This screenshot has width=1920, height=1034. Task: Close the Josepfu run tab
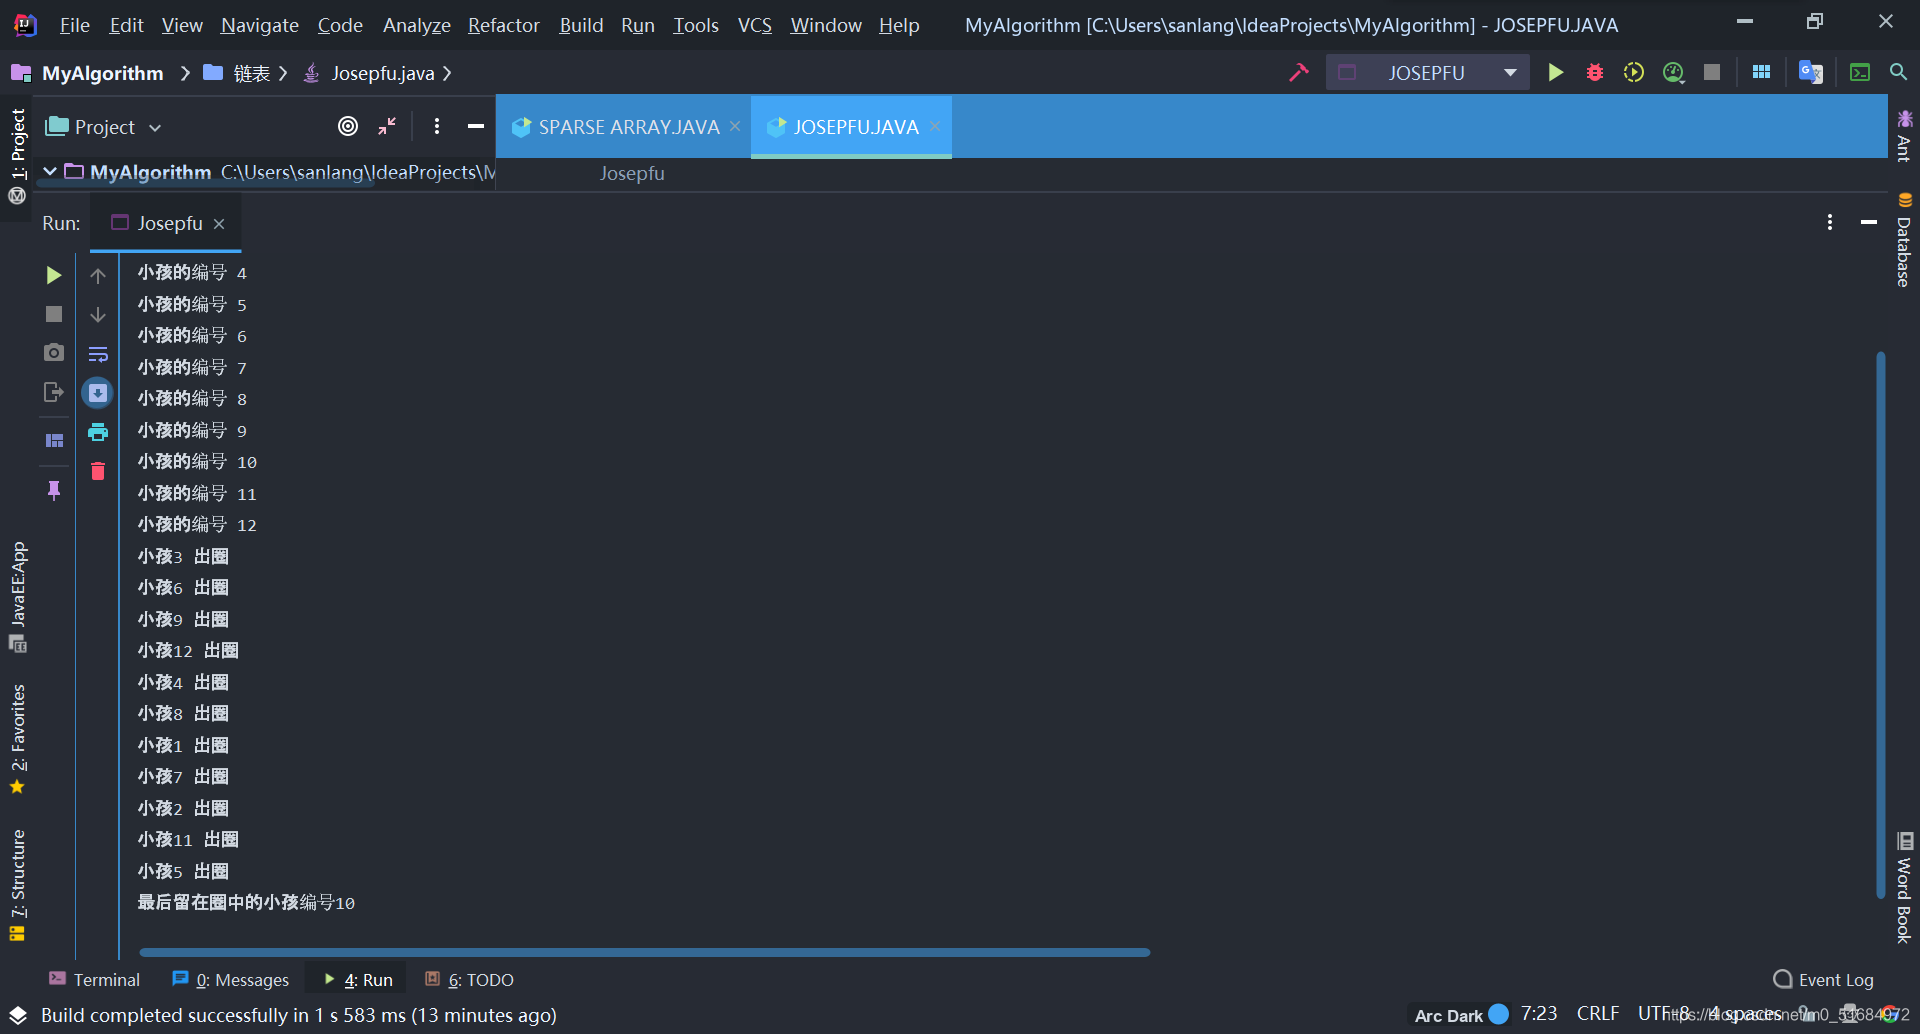(219, 224)
